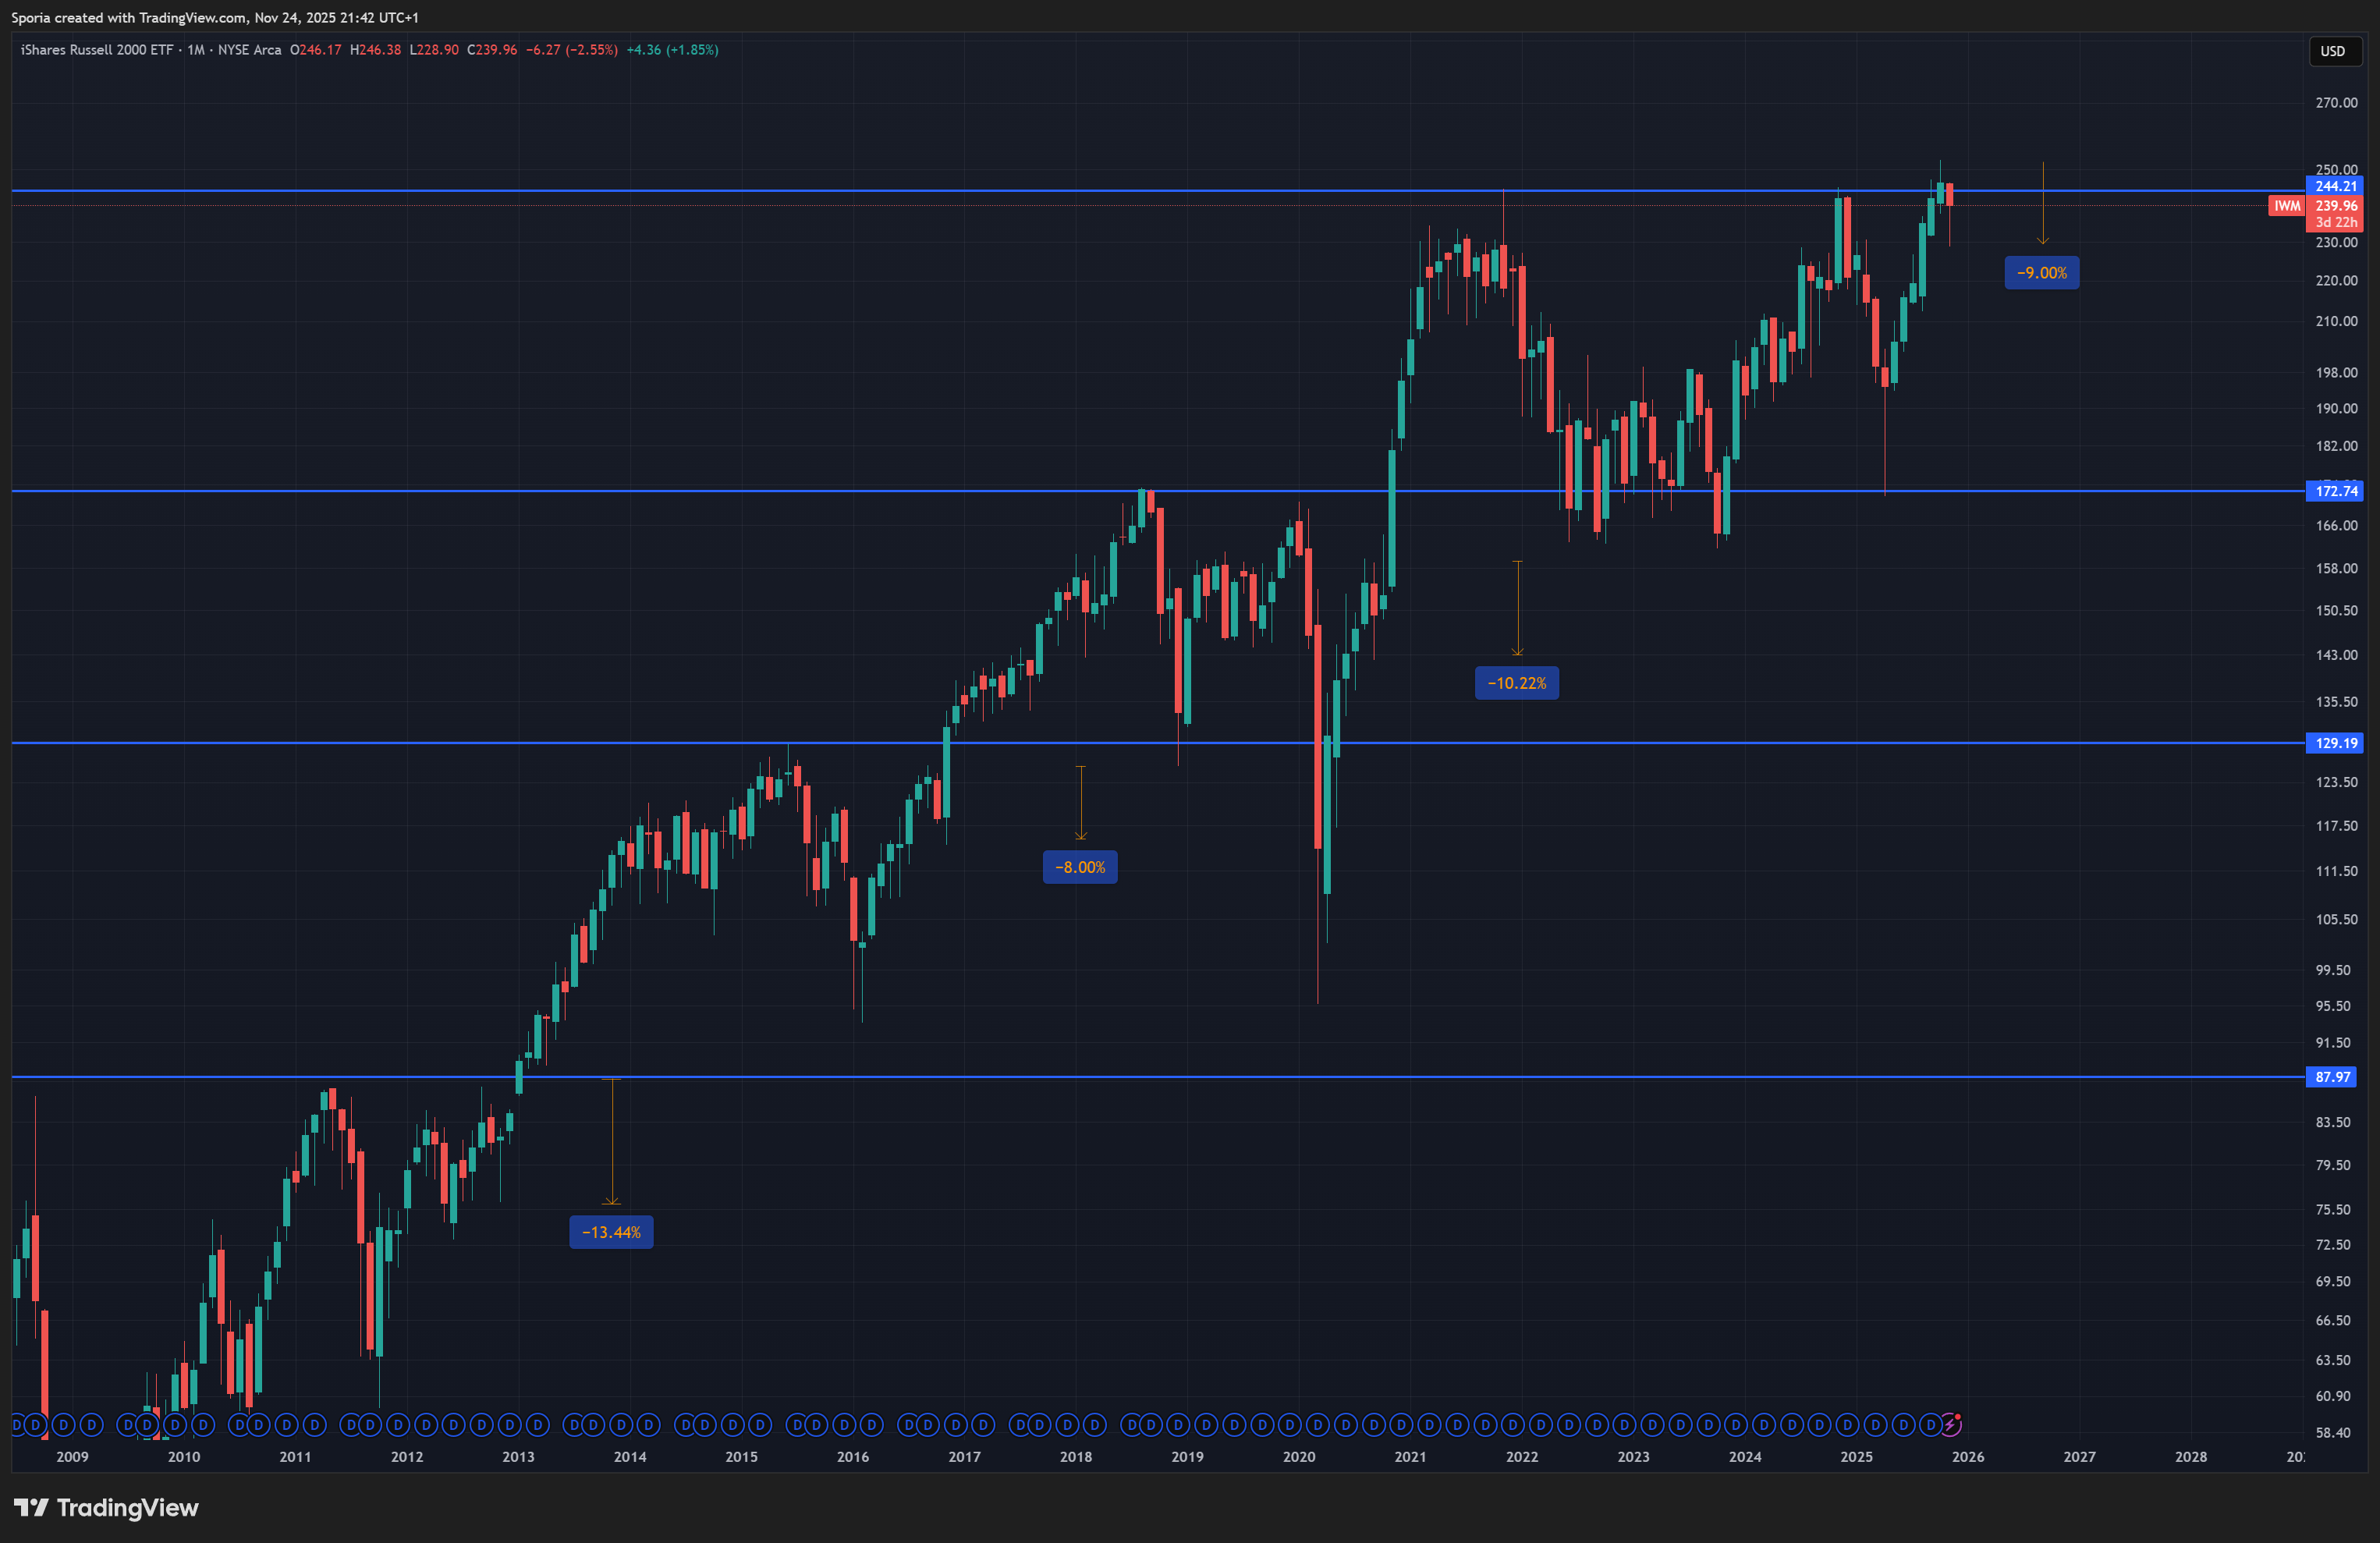The image size is (2380, 1543).
Task: Click the 2026 label on time axis
Action: (1968, 1457)
